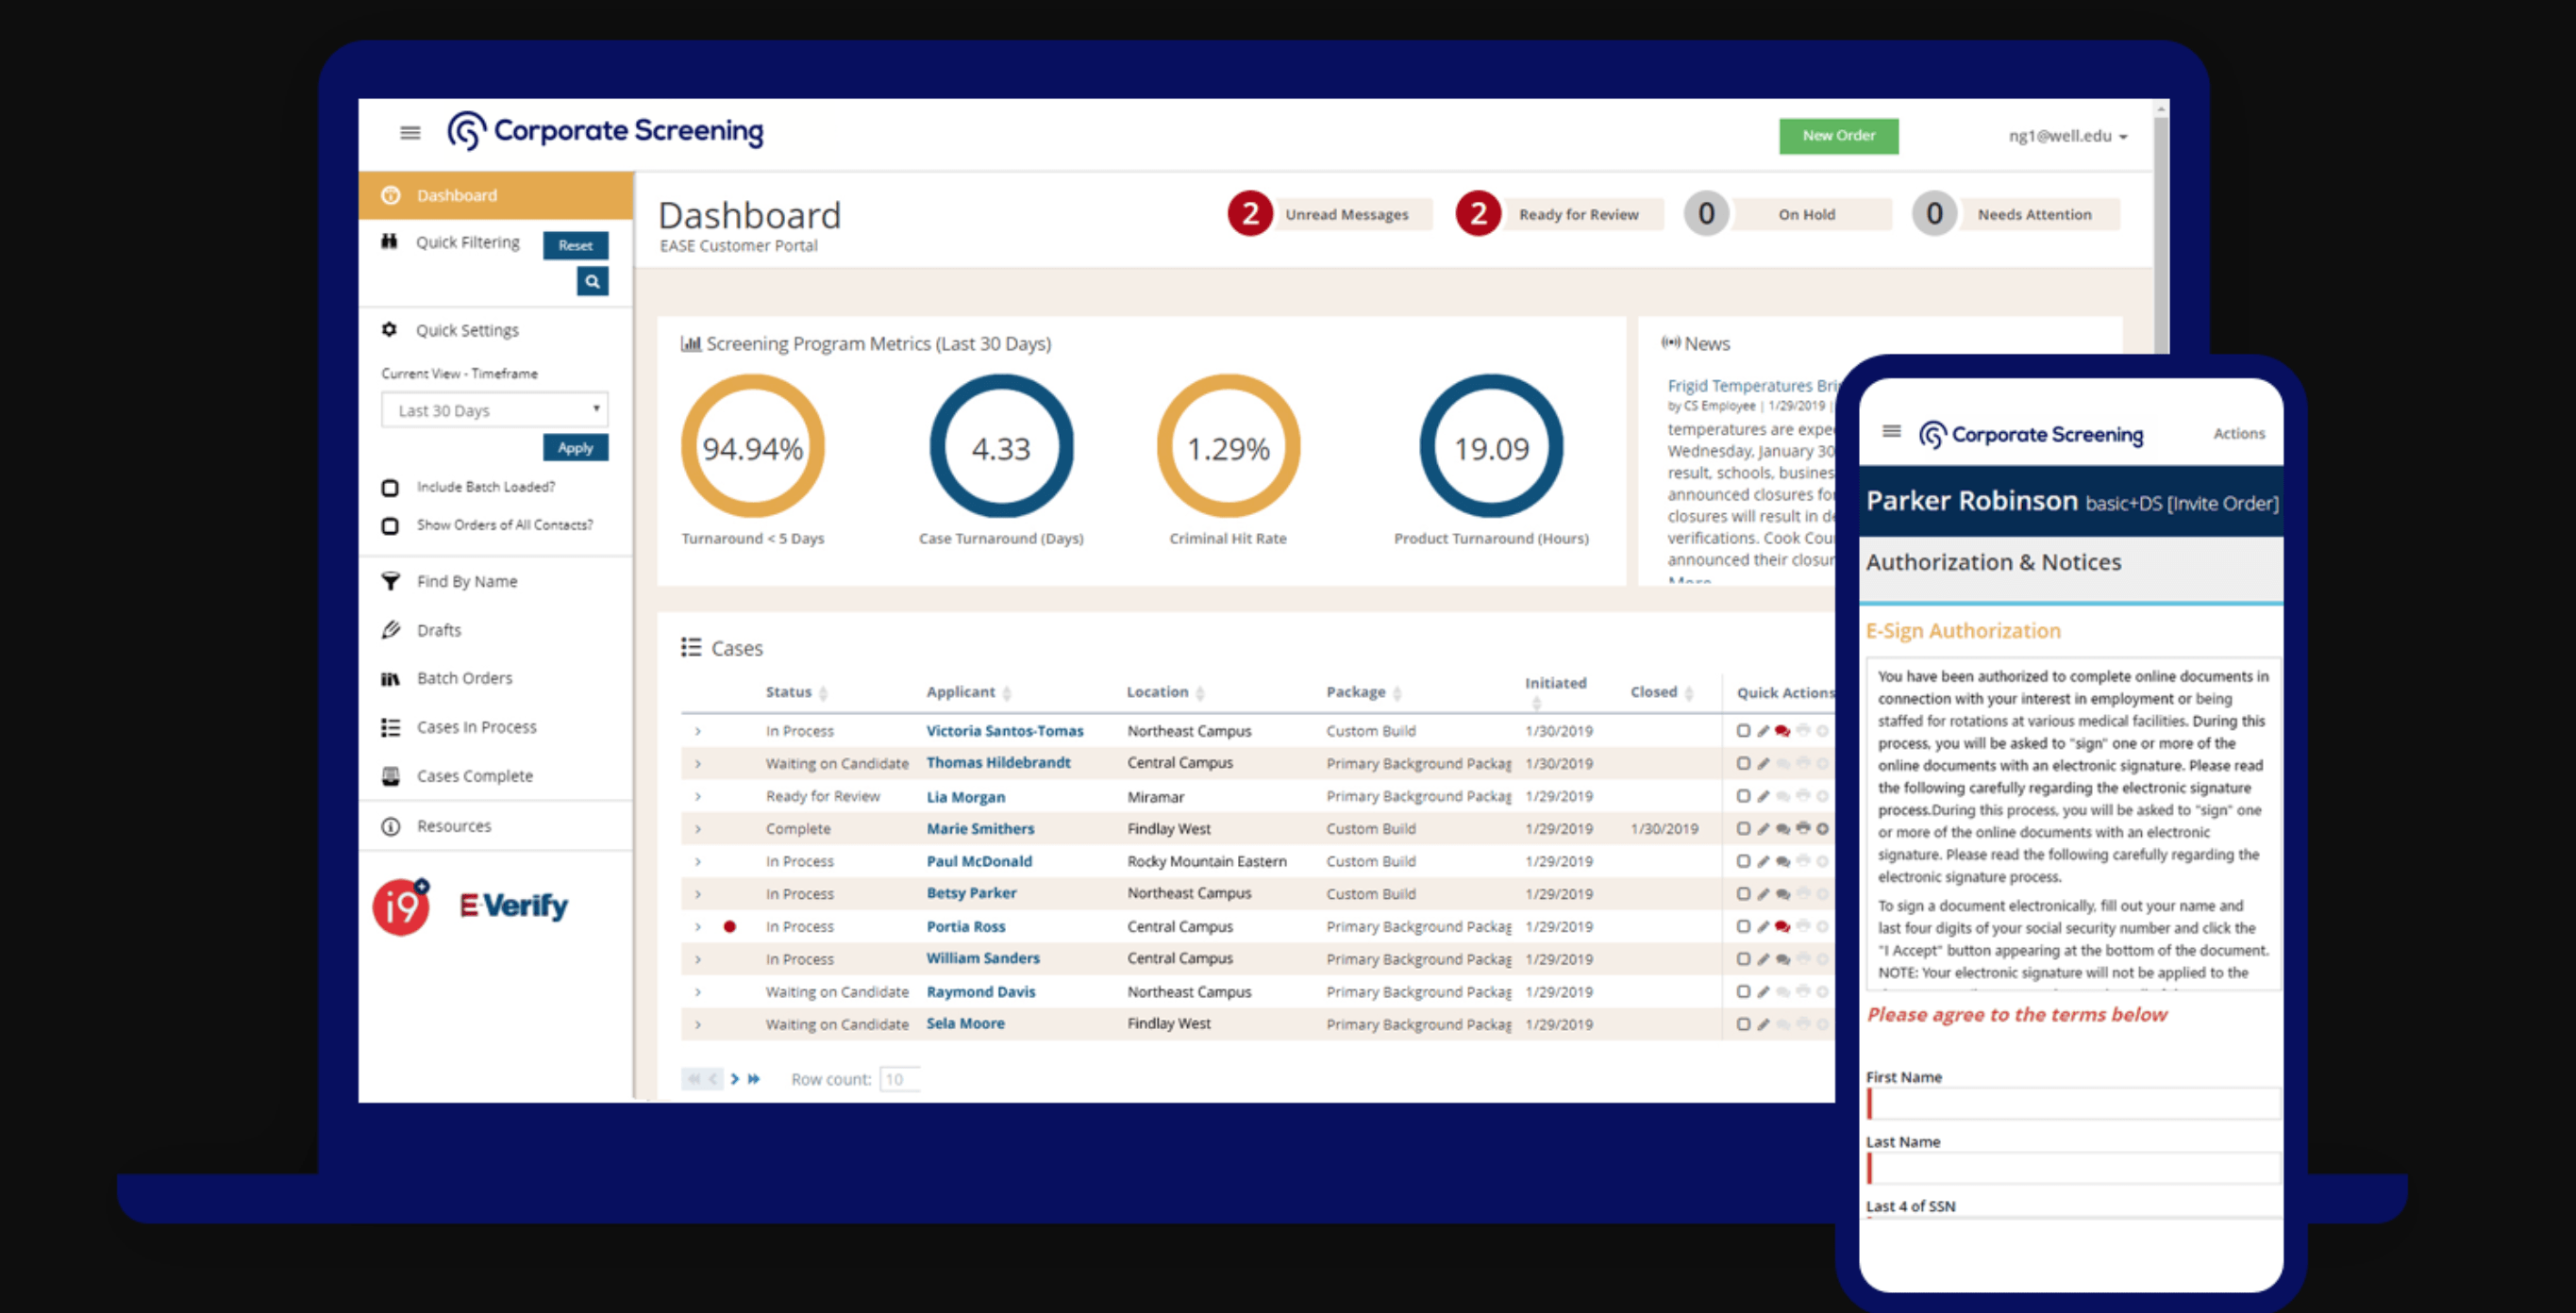The width and height of the screenshot is (2576, 1313).
Task: Open Dashboard in the sidebar
Action: 496,195
